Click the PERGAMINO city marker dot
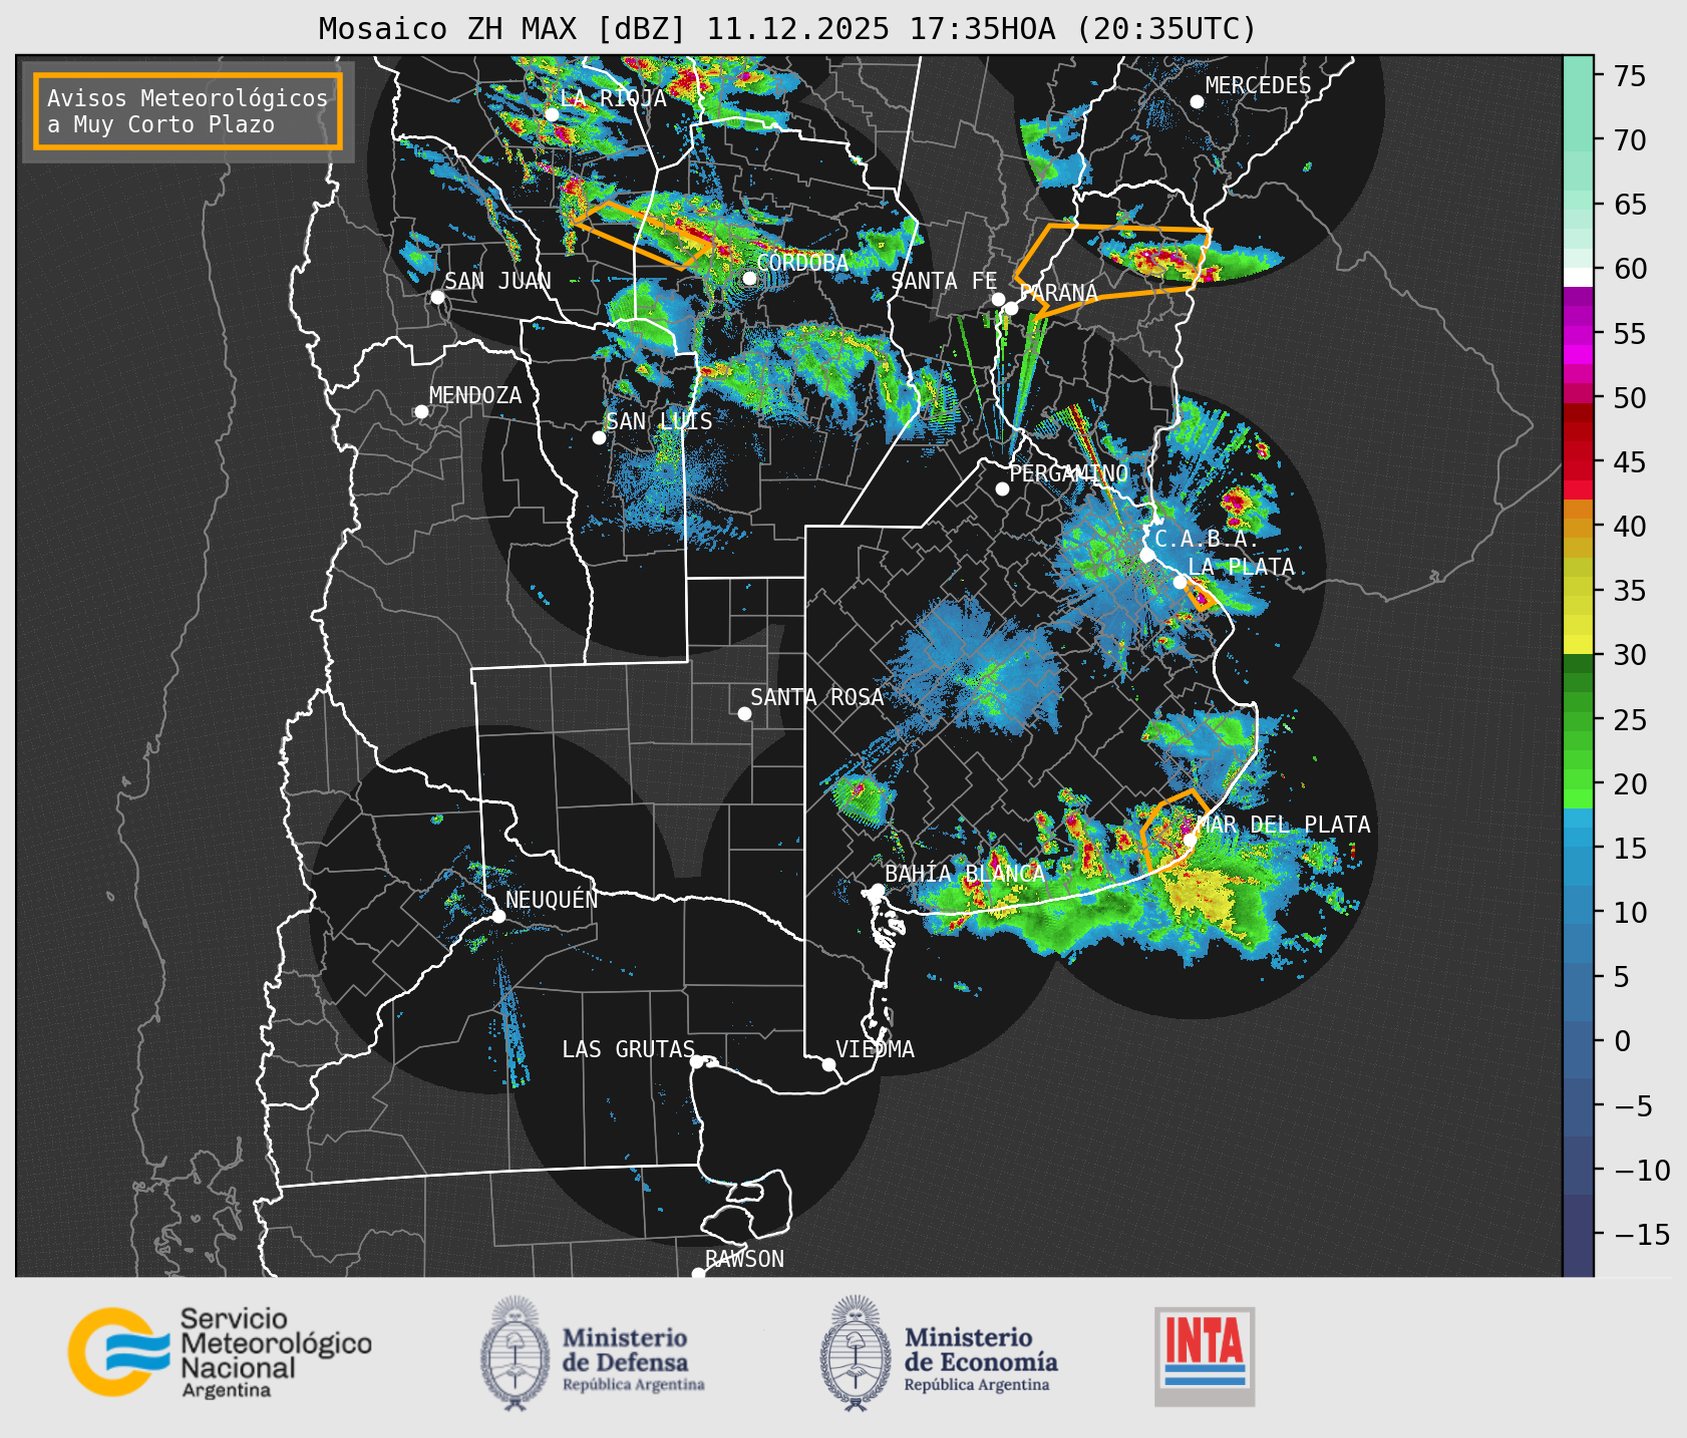This screenshot has height=1438, width=1687. point(1002,489)
